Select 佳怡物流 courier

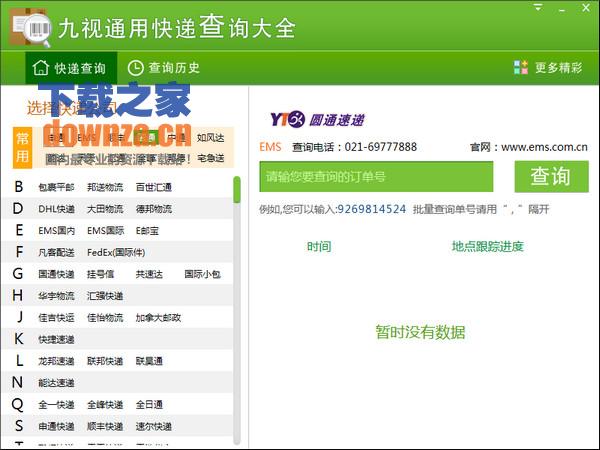tap(105, 318)
